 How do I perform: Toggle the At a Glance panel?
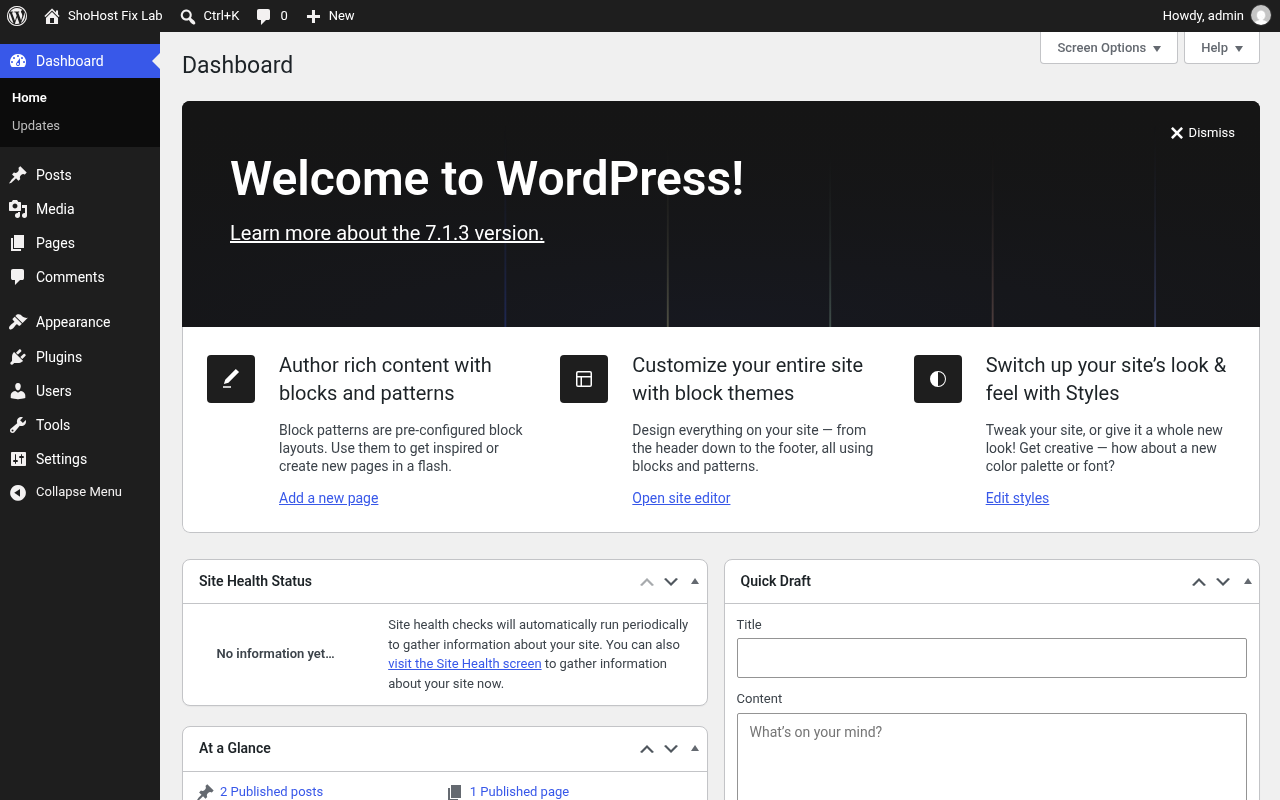tap(695, 748)
